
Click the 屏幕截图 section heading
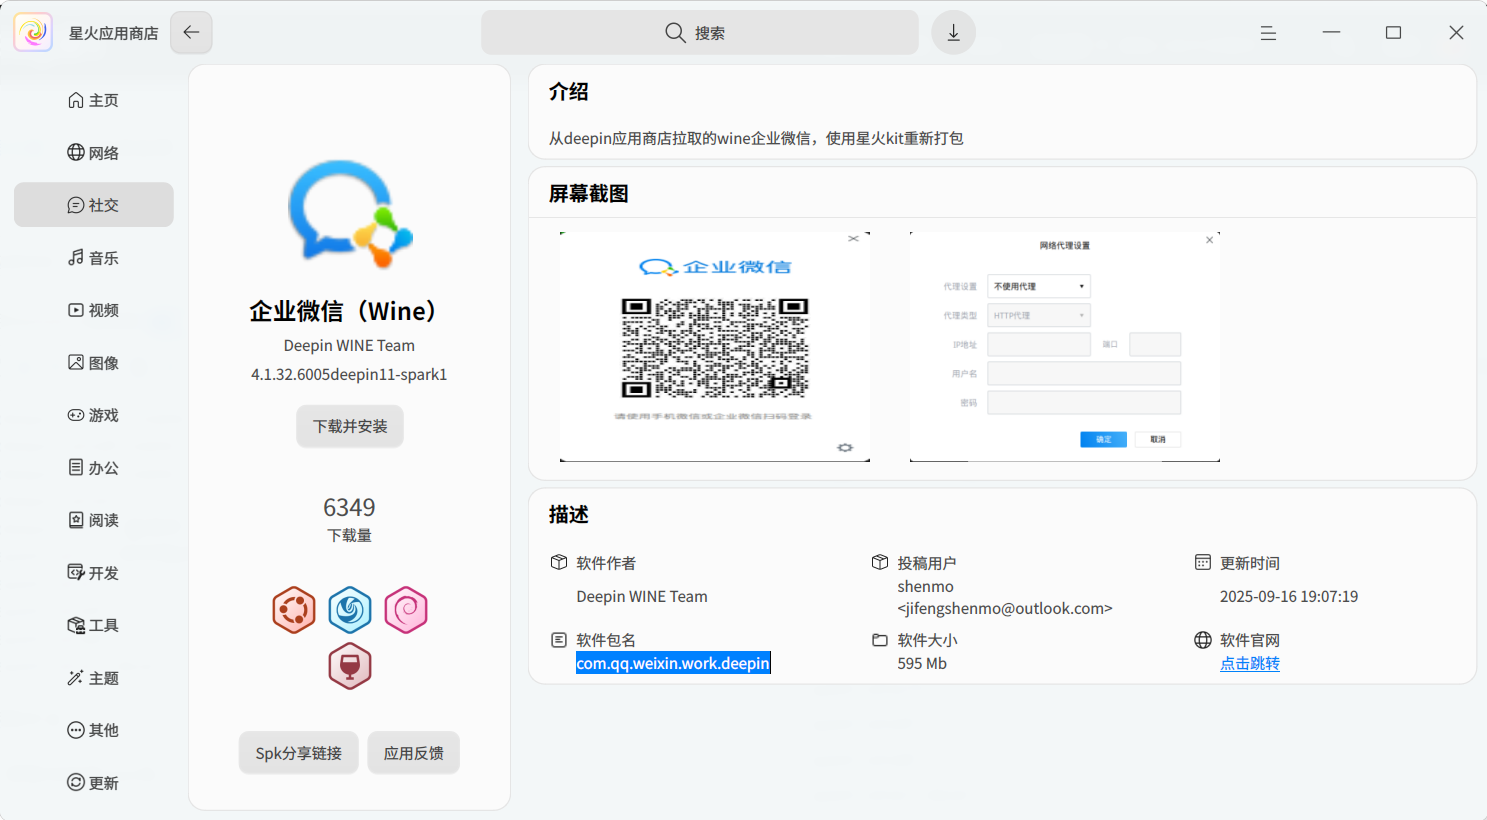tap(589, 194)
